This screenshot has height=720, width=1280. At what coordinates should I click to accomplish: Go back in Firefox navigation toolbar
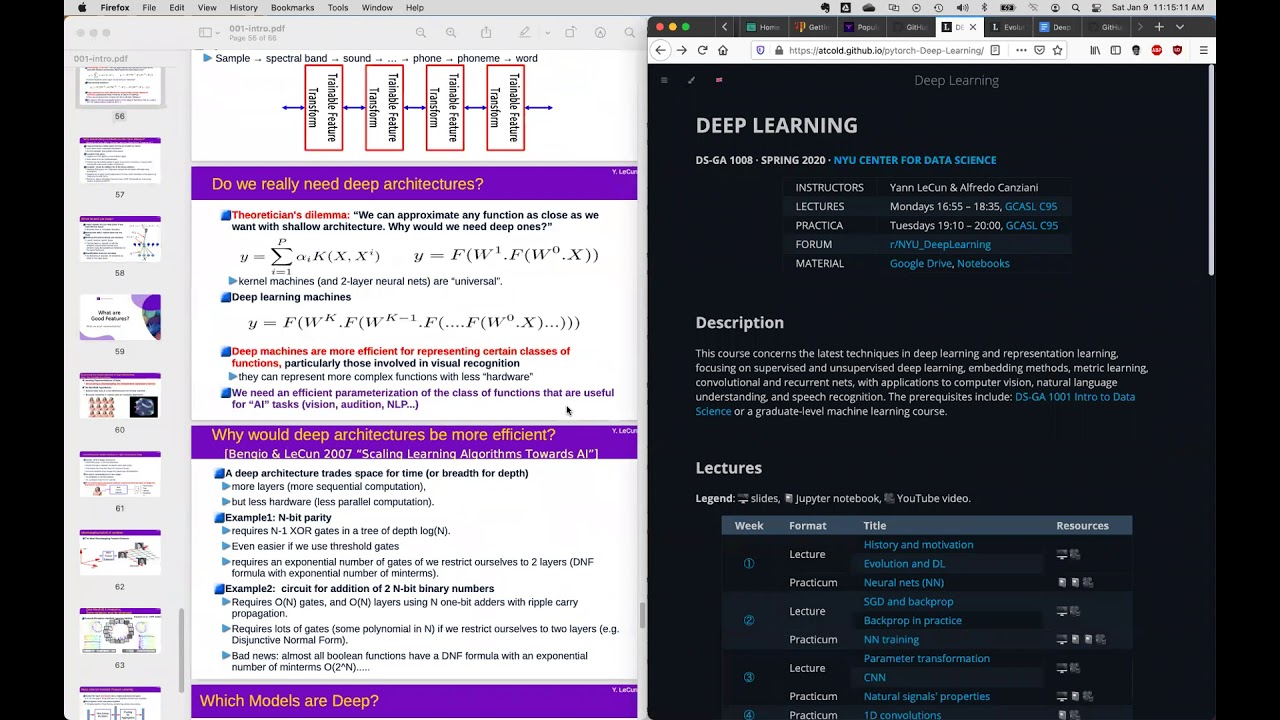660,50
